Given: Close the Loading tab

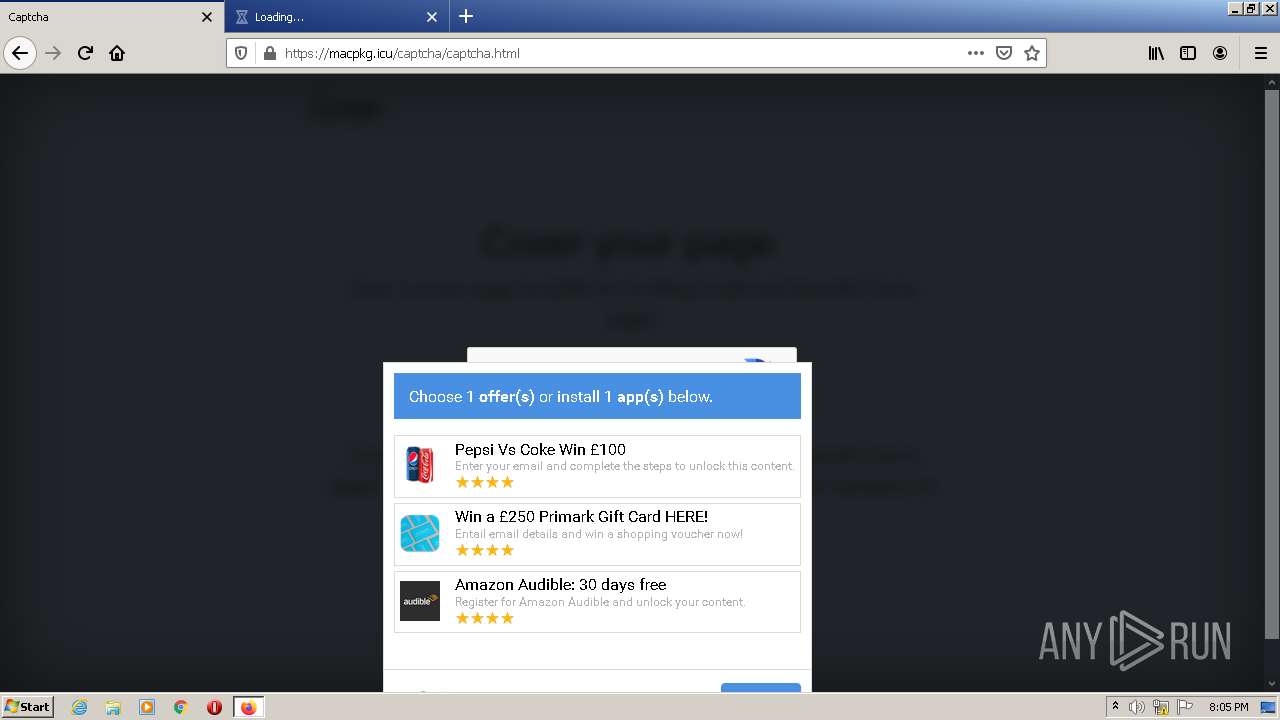Looking at the screenshot, I should point(432,17).
